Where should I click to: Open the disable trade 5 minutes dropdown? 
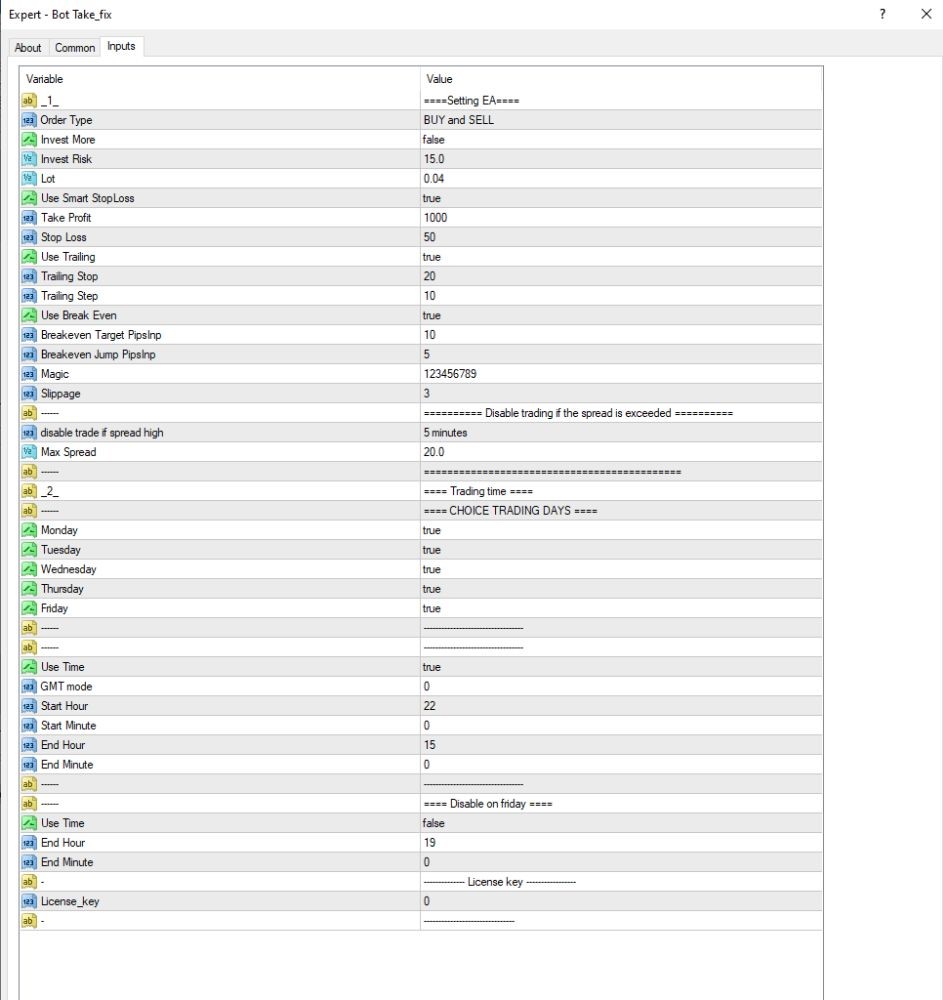(621, 432)
